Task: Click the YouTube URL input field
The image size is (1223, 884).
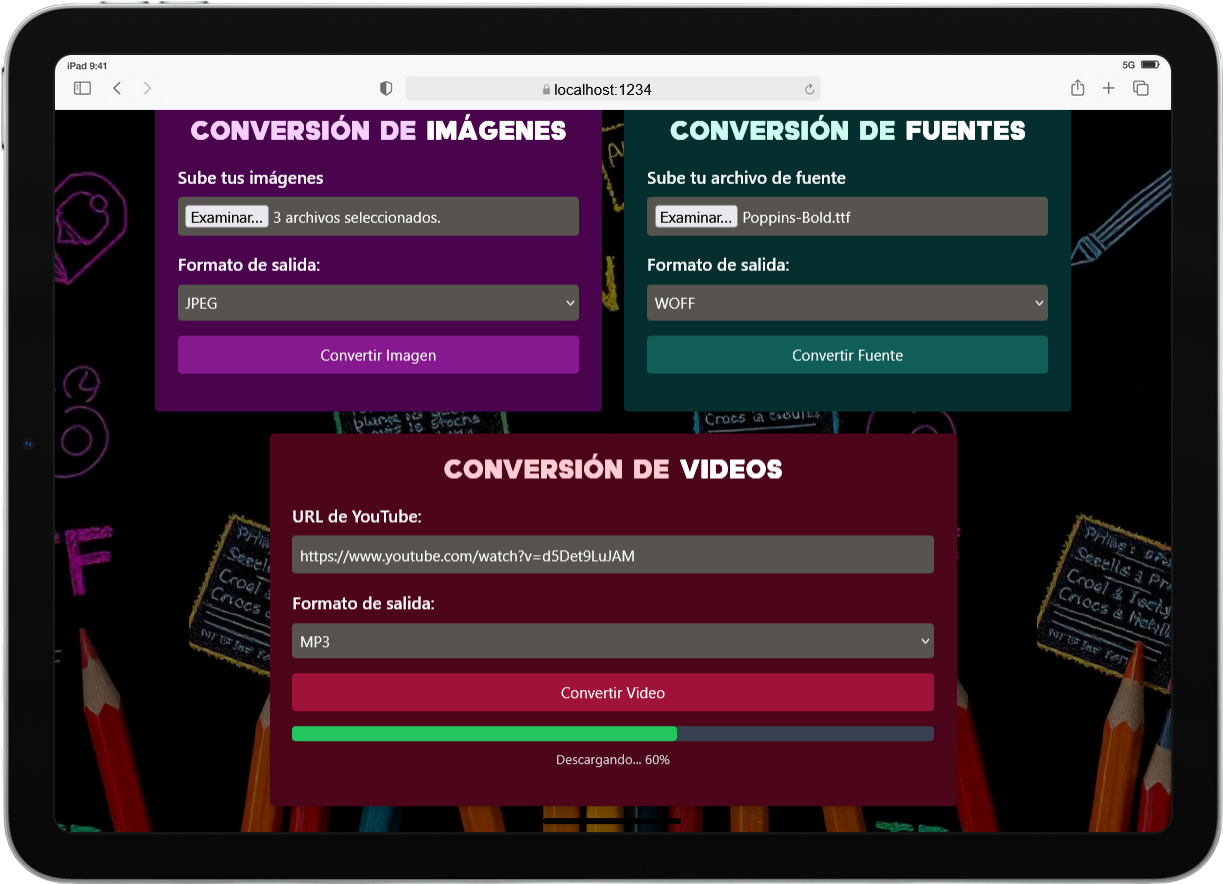Action: pyautogui.click(x=612, y=555)
